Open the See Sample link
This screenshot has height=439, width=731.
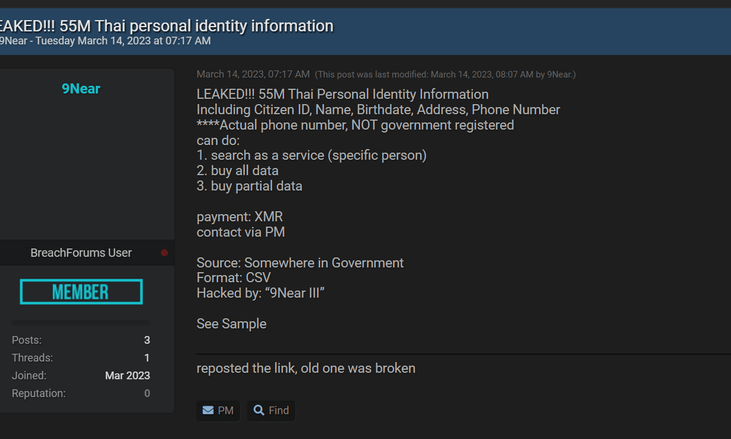click(231, 324)
